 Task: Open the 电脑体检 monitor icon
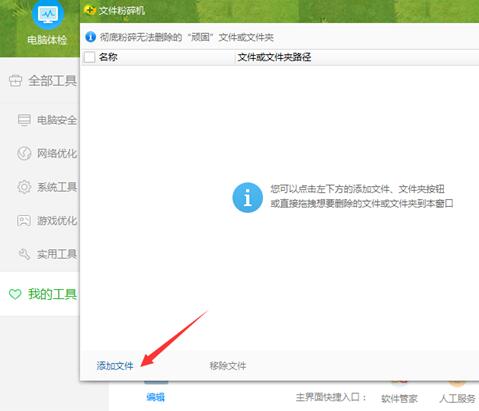click(48, 15)
